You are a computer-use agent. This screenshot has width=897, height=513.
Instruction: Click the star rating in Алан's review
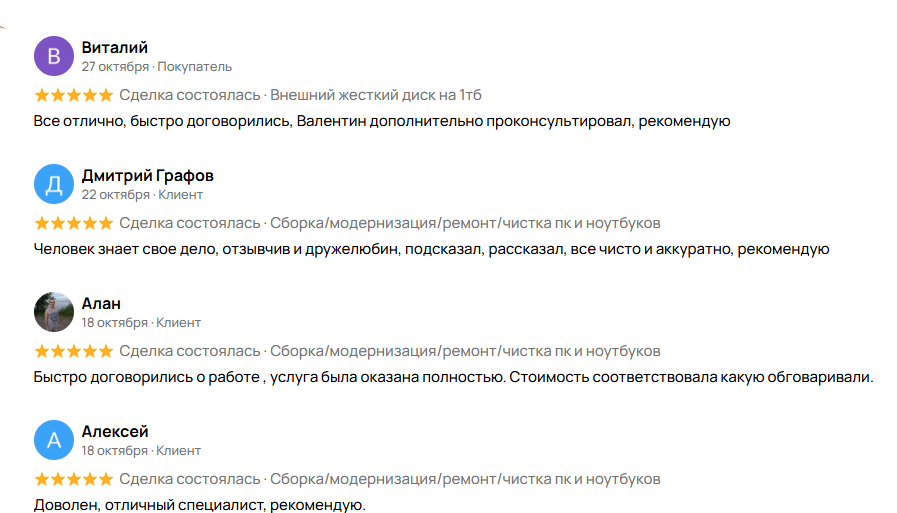click(73, 351)
